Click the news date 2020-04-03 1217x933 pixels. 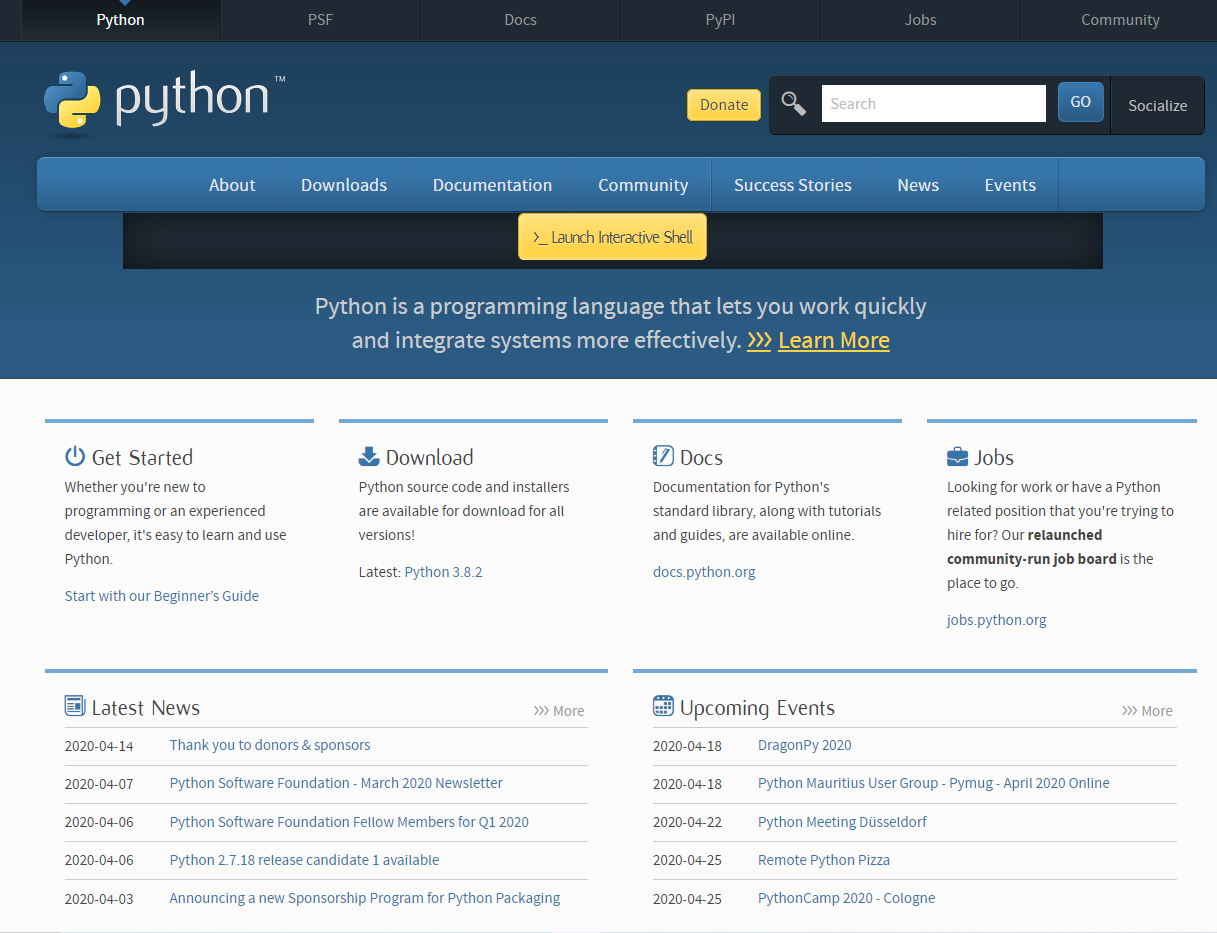point(99,899)
